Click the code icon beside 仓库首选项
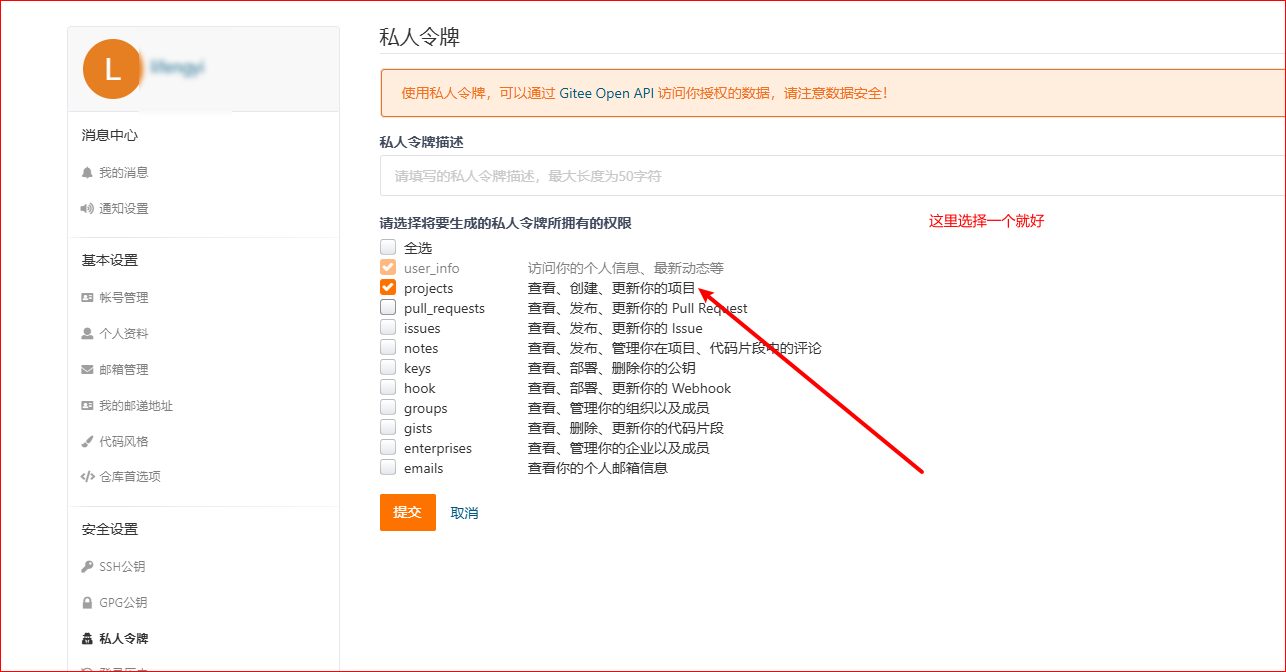1286x672 pixels. pyautogui.click(x=87, y=477)
